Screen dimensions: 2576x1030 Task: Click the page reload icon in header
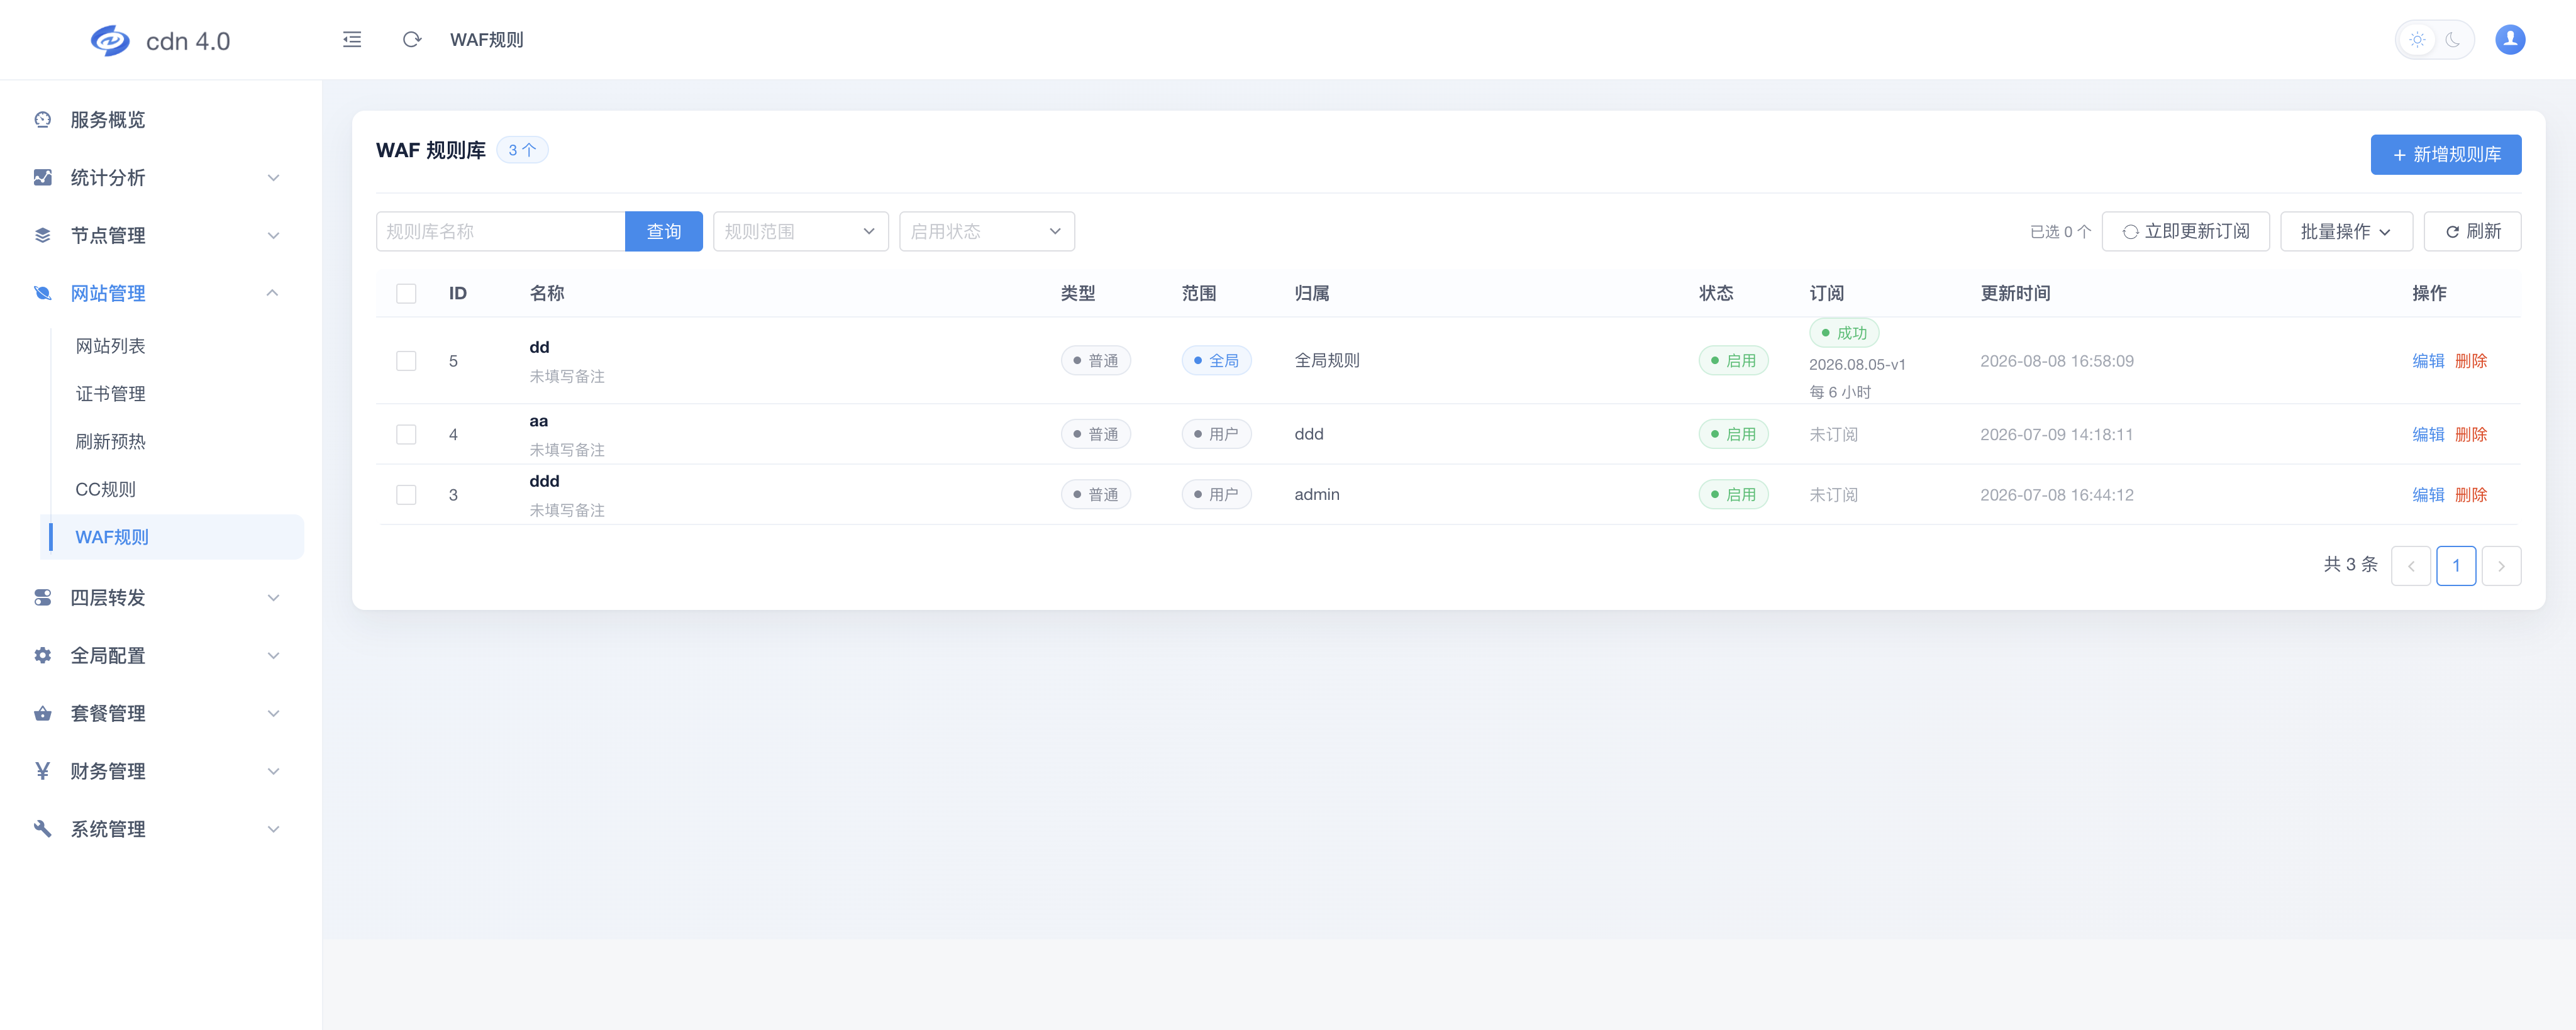click(412, 40)
